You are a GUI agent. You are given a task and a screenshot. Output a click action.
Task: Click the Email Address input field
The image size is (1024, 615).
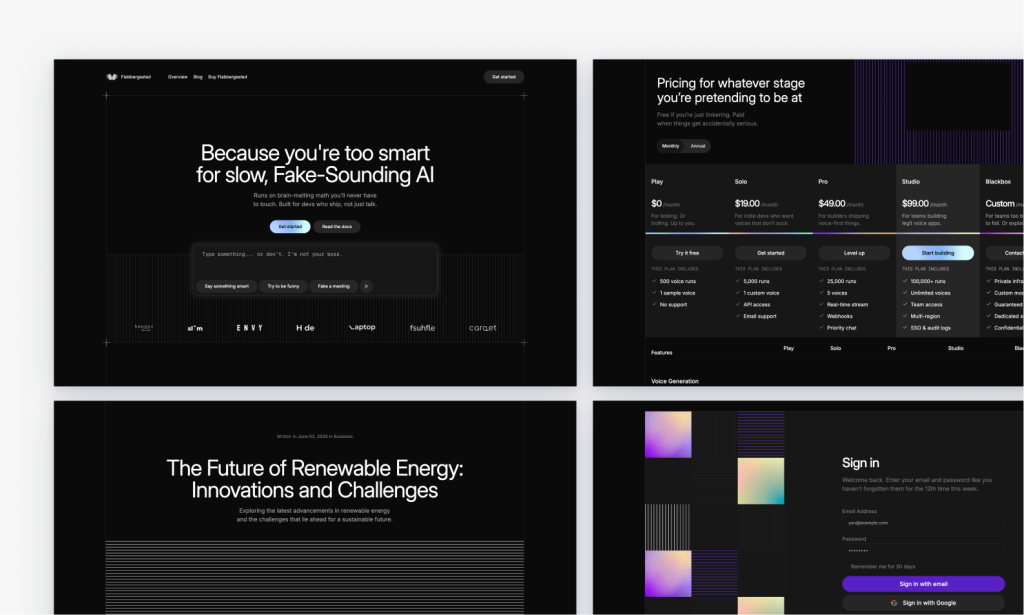920,521
